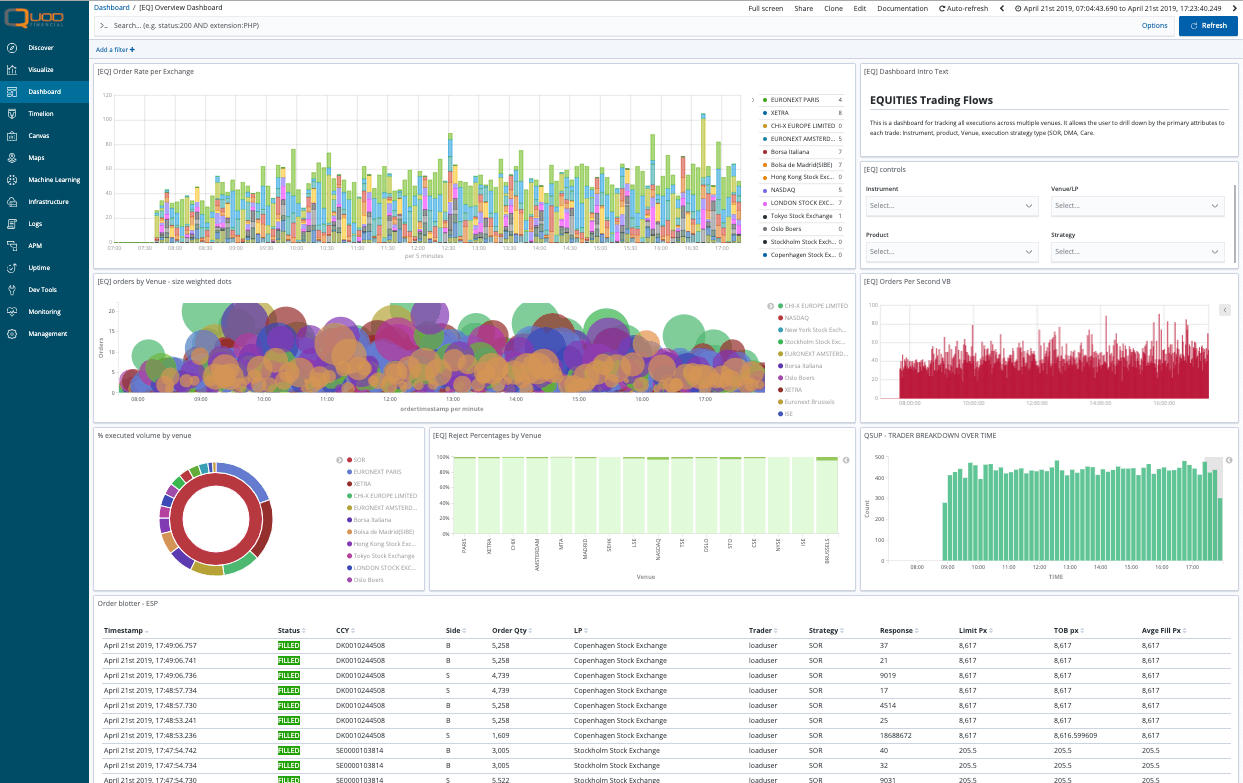The image size is (1243, 783).
Task: Open the Maps sidebar icon
Action: point(11,158)
